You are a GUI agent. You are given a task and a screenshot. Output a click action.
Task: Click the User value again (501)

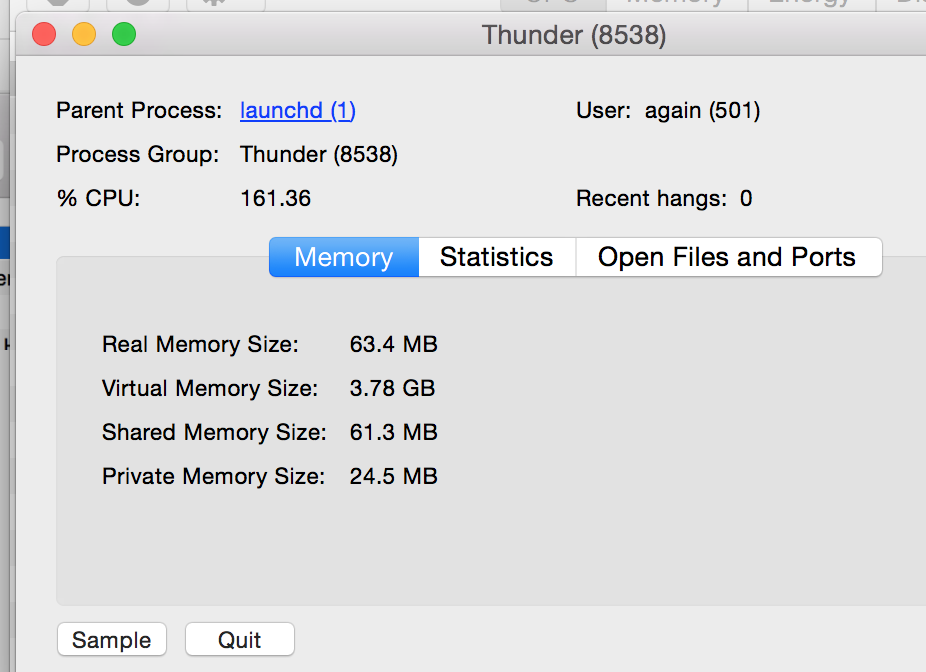coord(702,110)
